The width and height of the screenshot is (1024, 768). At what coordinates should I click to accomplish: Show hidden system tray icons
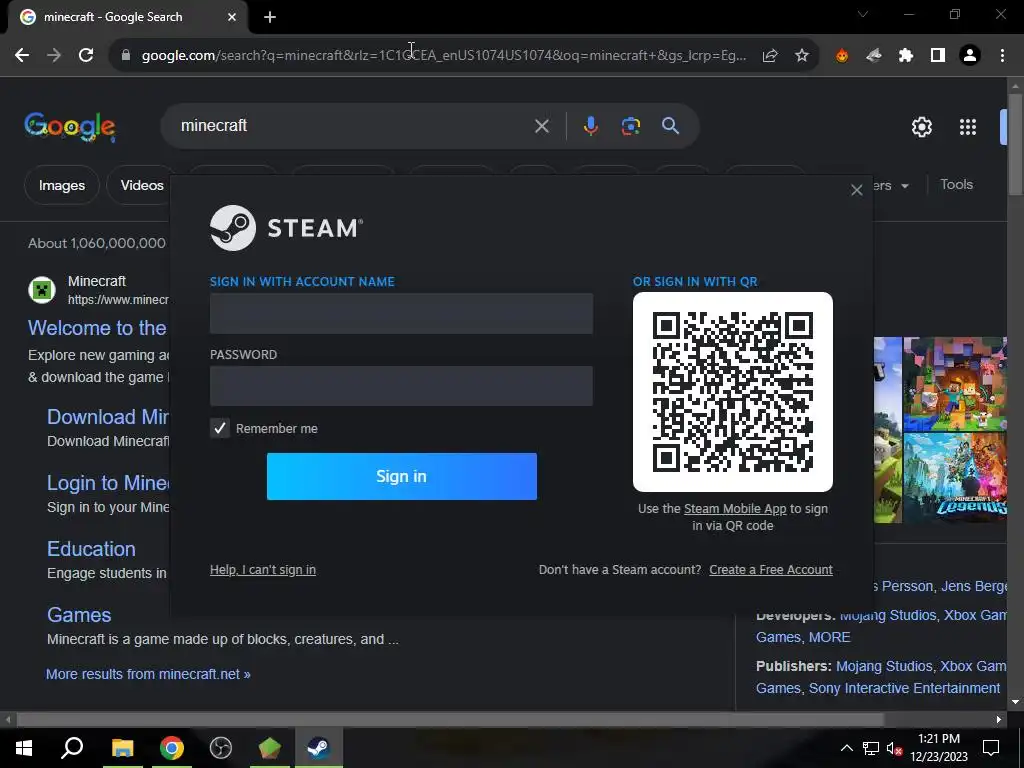pos(846,748)
